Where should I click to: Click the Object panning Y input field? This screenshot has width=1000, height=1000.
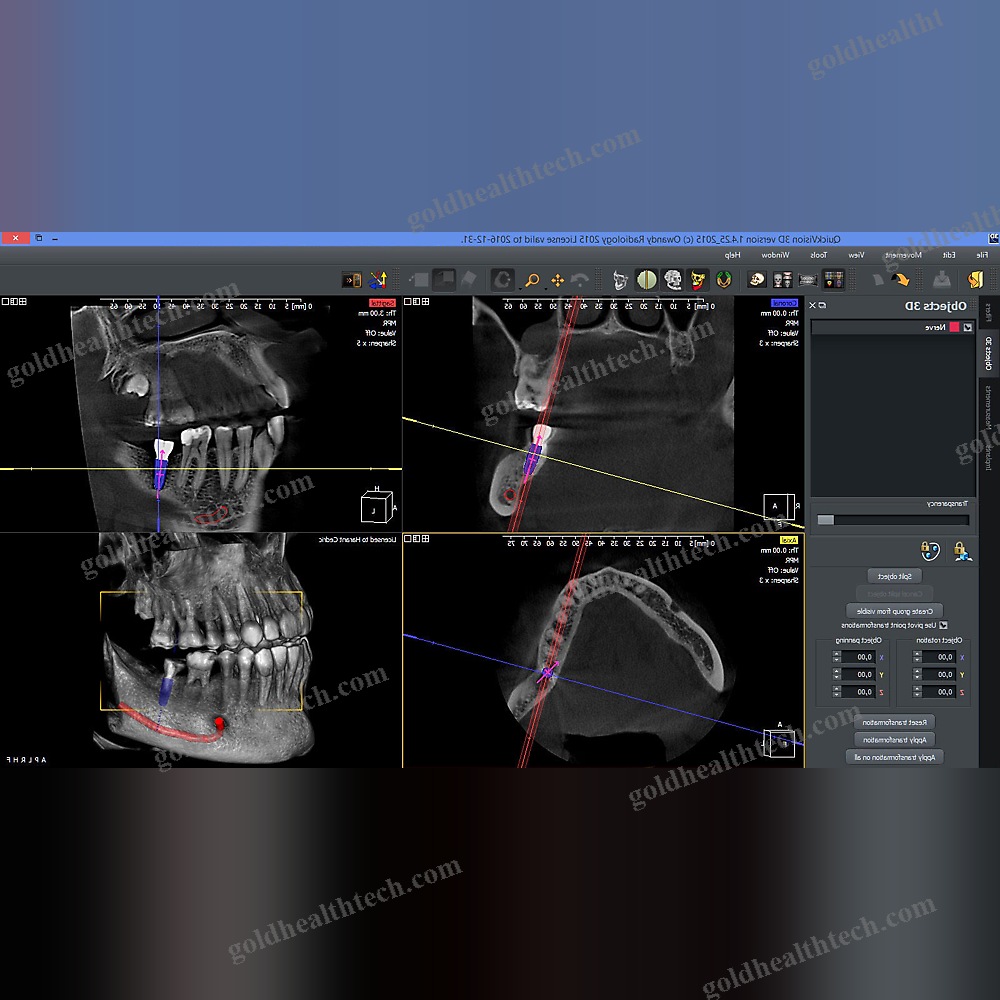[859, 674]
